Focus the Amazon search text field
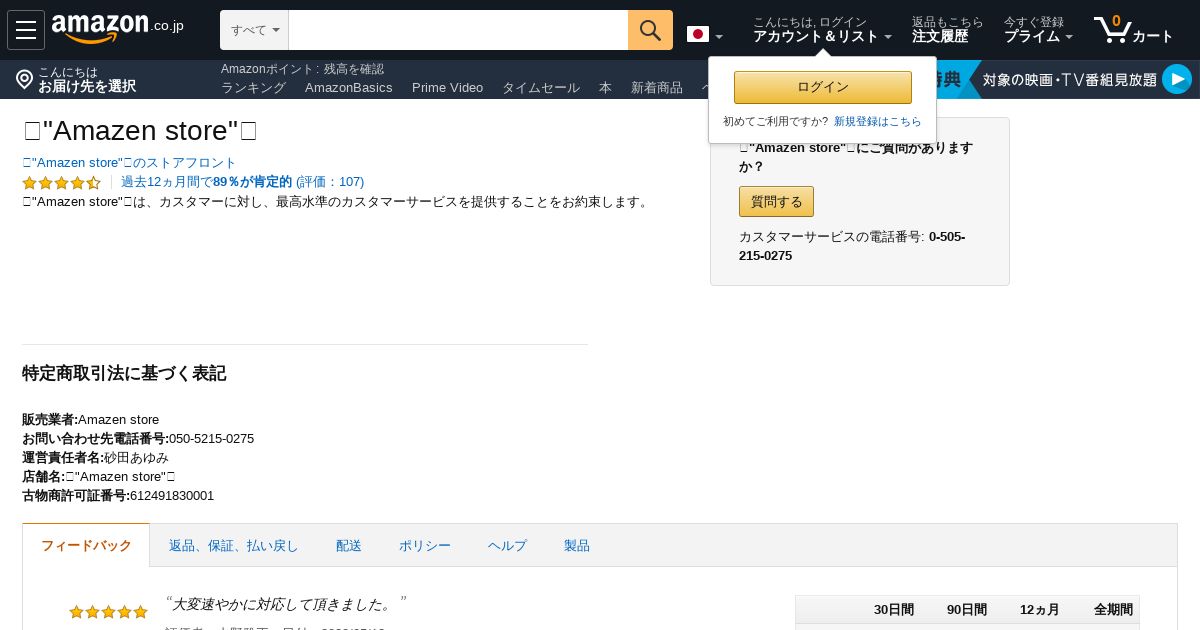 pyautogui.click(x=458, y=30)
